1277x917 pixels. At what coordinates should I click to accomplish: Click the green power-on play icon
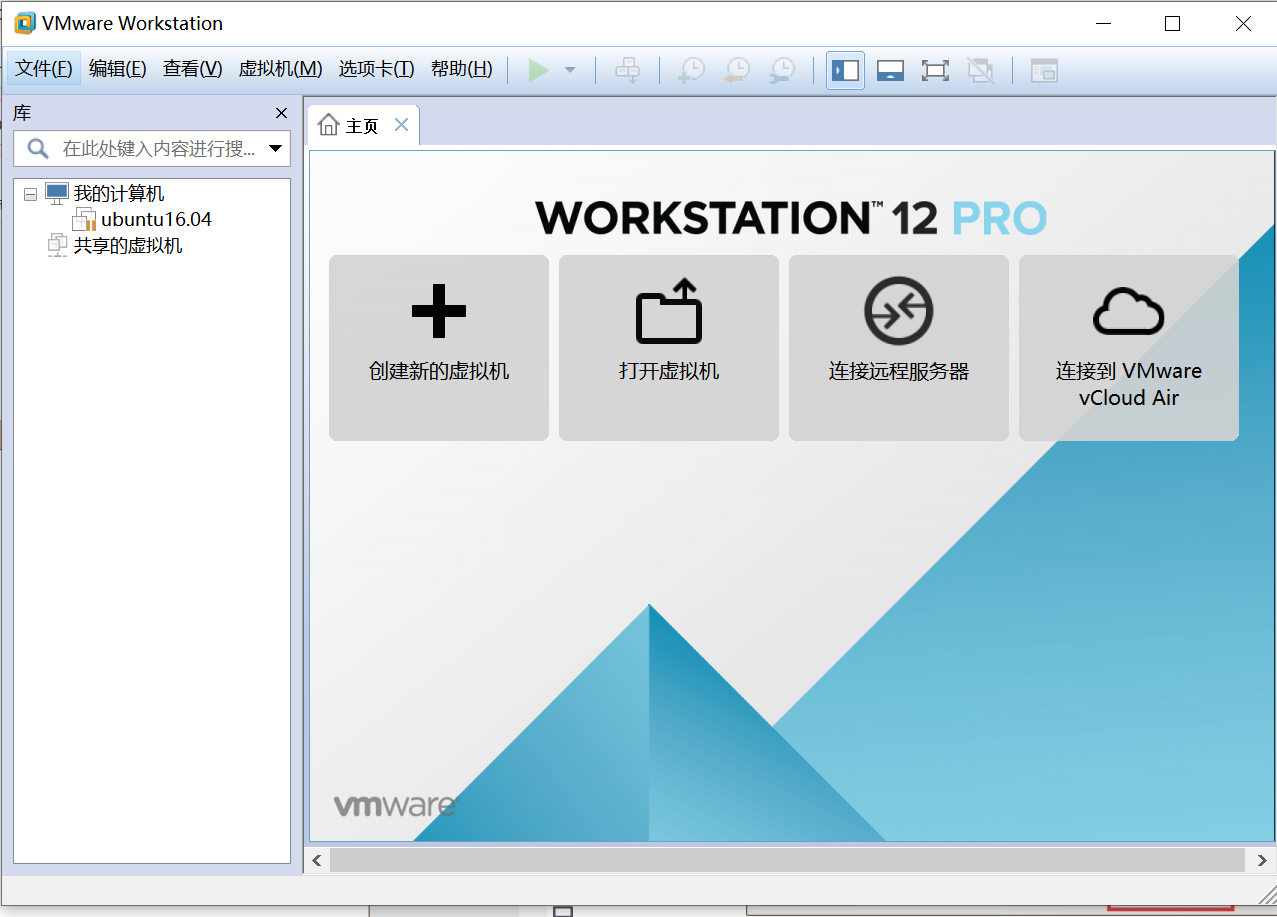click(539, 70)
